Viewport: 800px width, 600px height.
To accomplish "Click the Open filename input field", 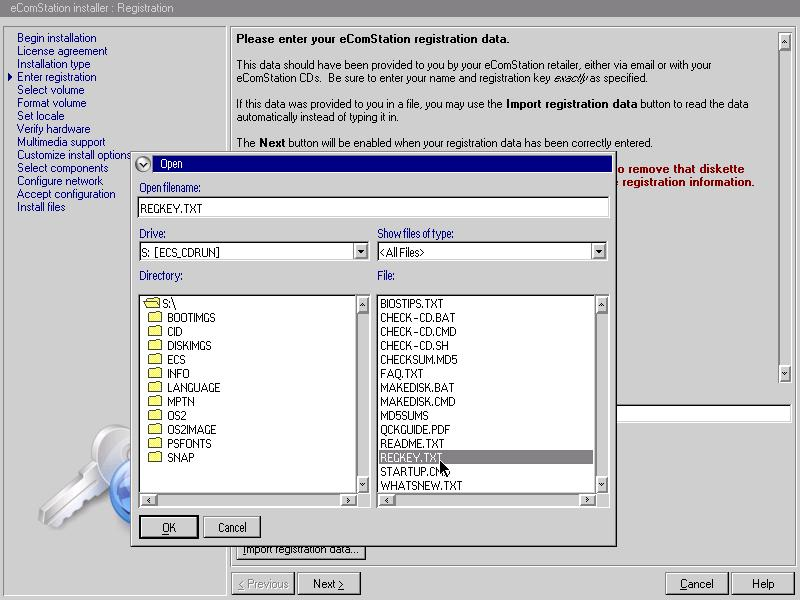I will (x=373, y=208).
